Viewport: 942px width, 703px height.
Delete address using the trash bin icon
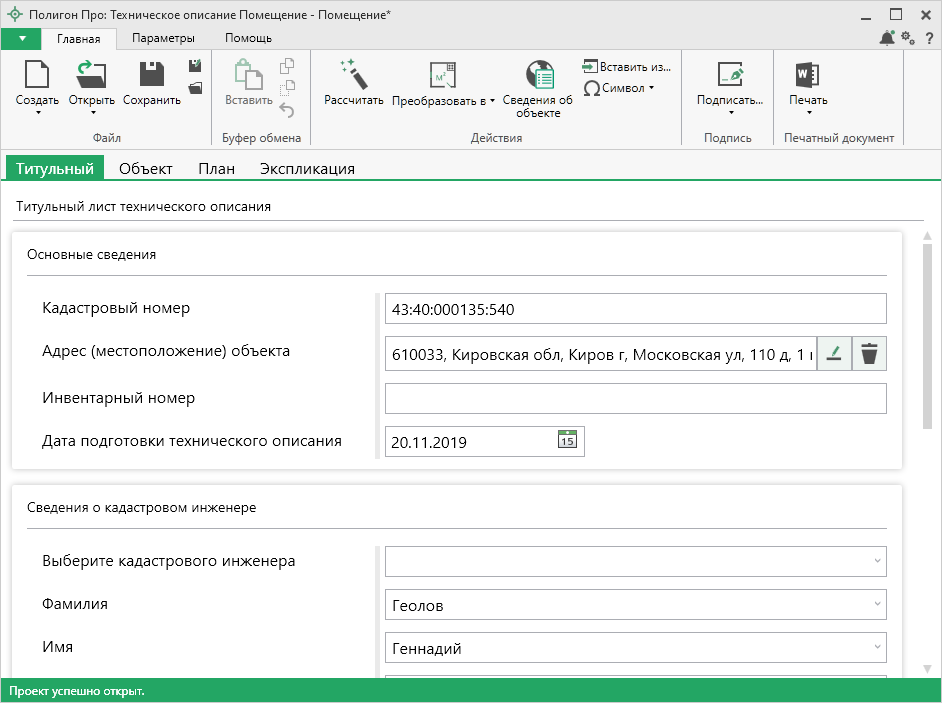tap(869, 353)
